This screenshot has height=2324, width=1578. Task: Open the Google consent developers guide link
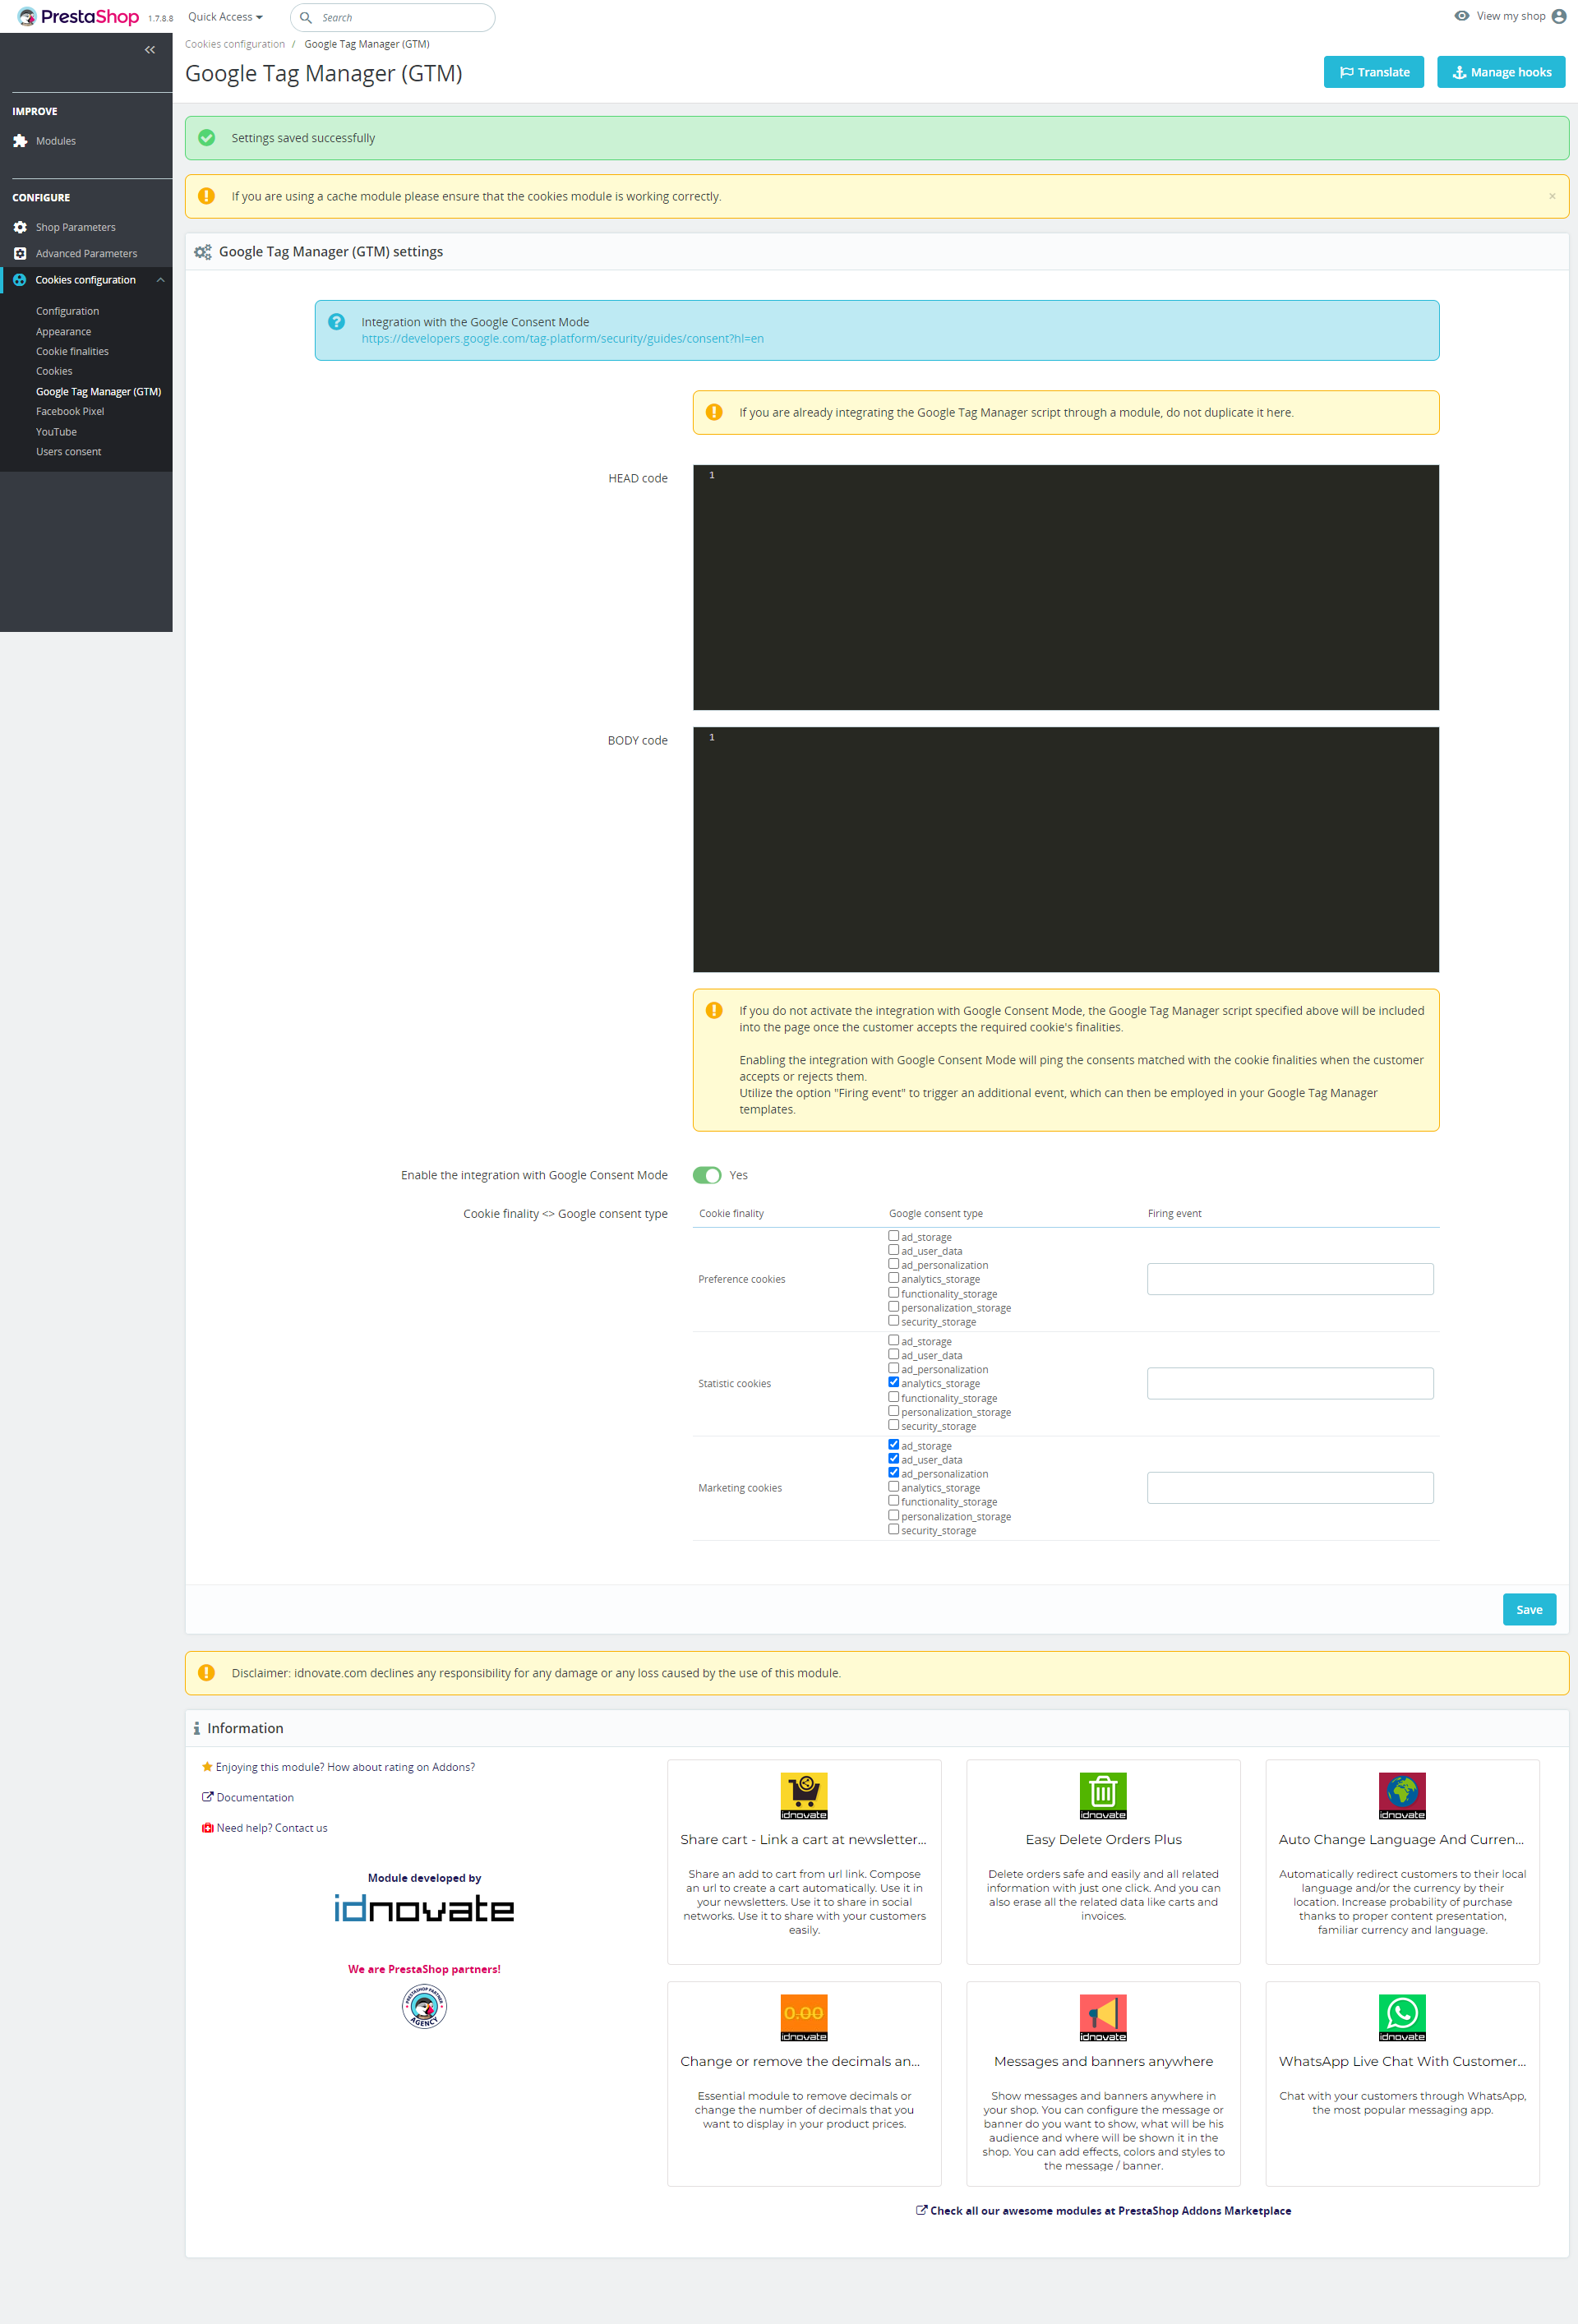[562, 339]
